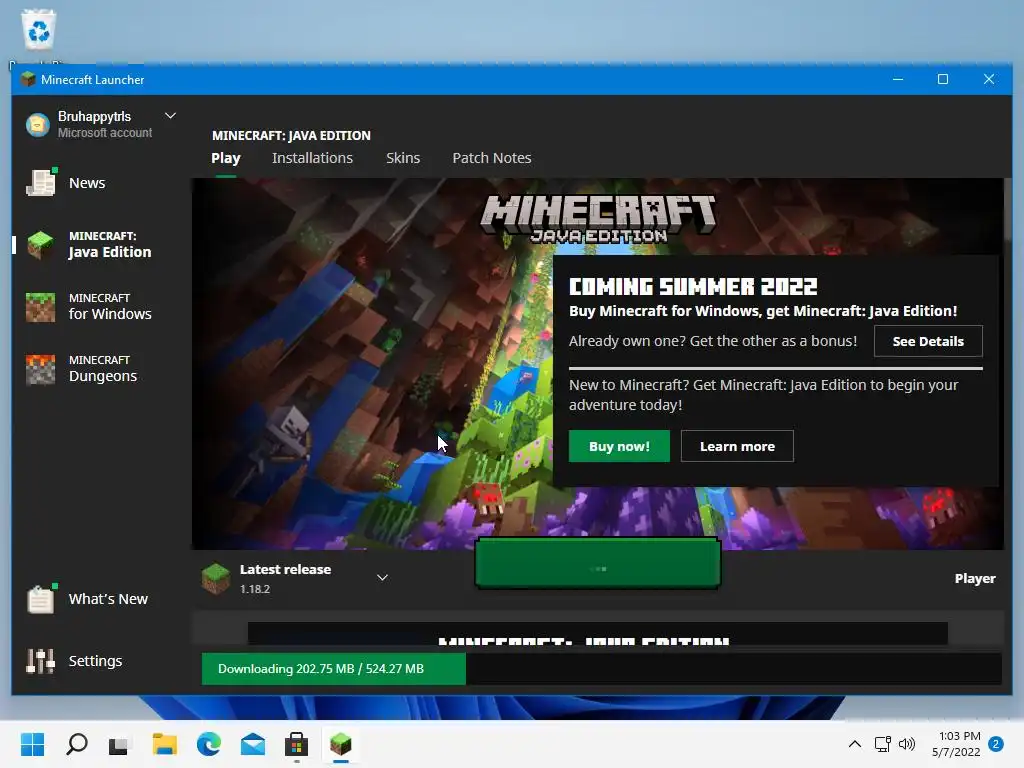This screenshot has width=1024, height=768.
Task: Open Microsoft Store from the taskbar
Action: (x=296, y=744)
